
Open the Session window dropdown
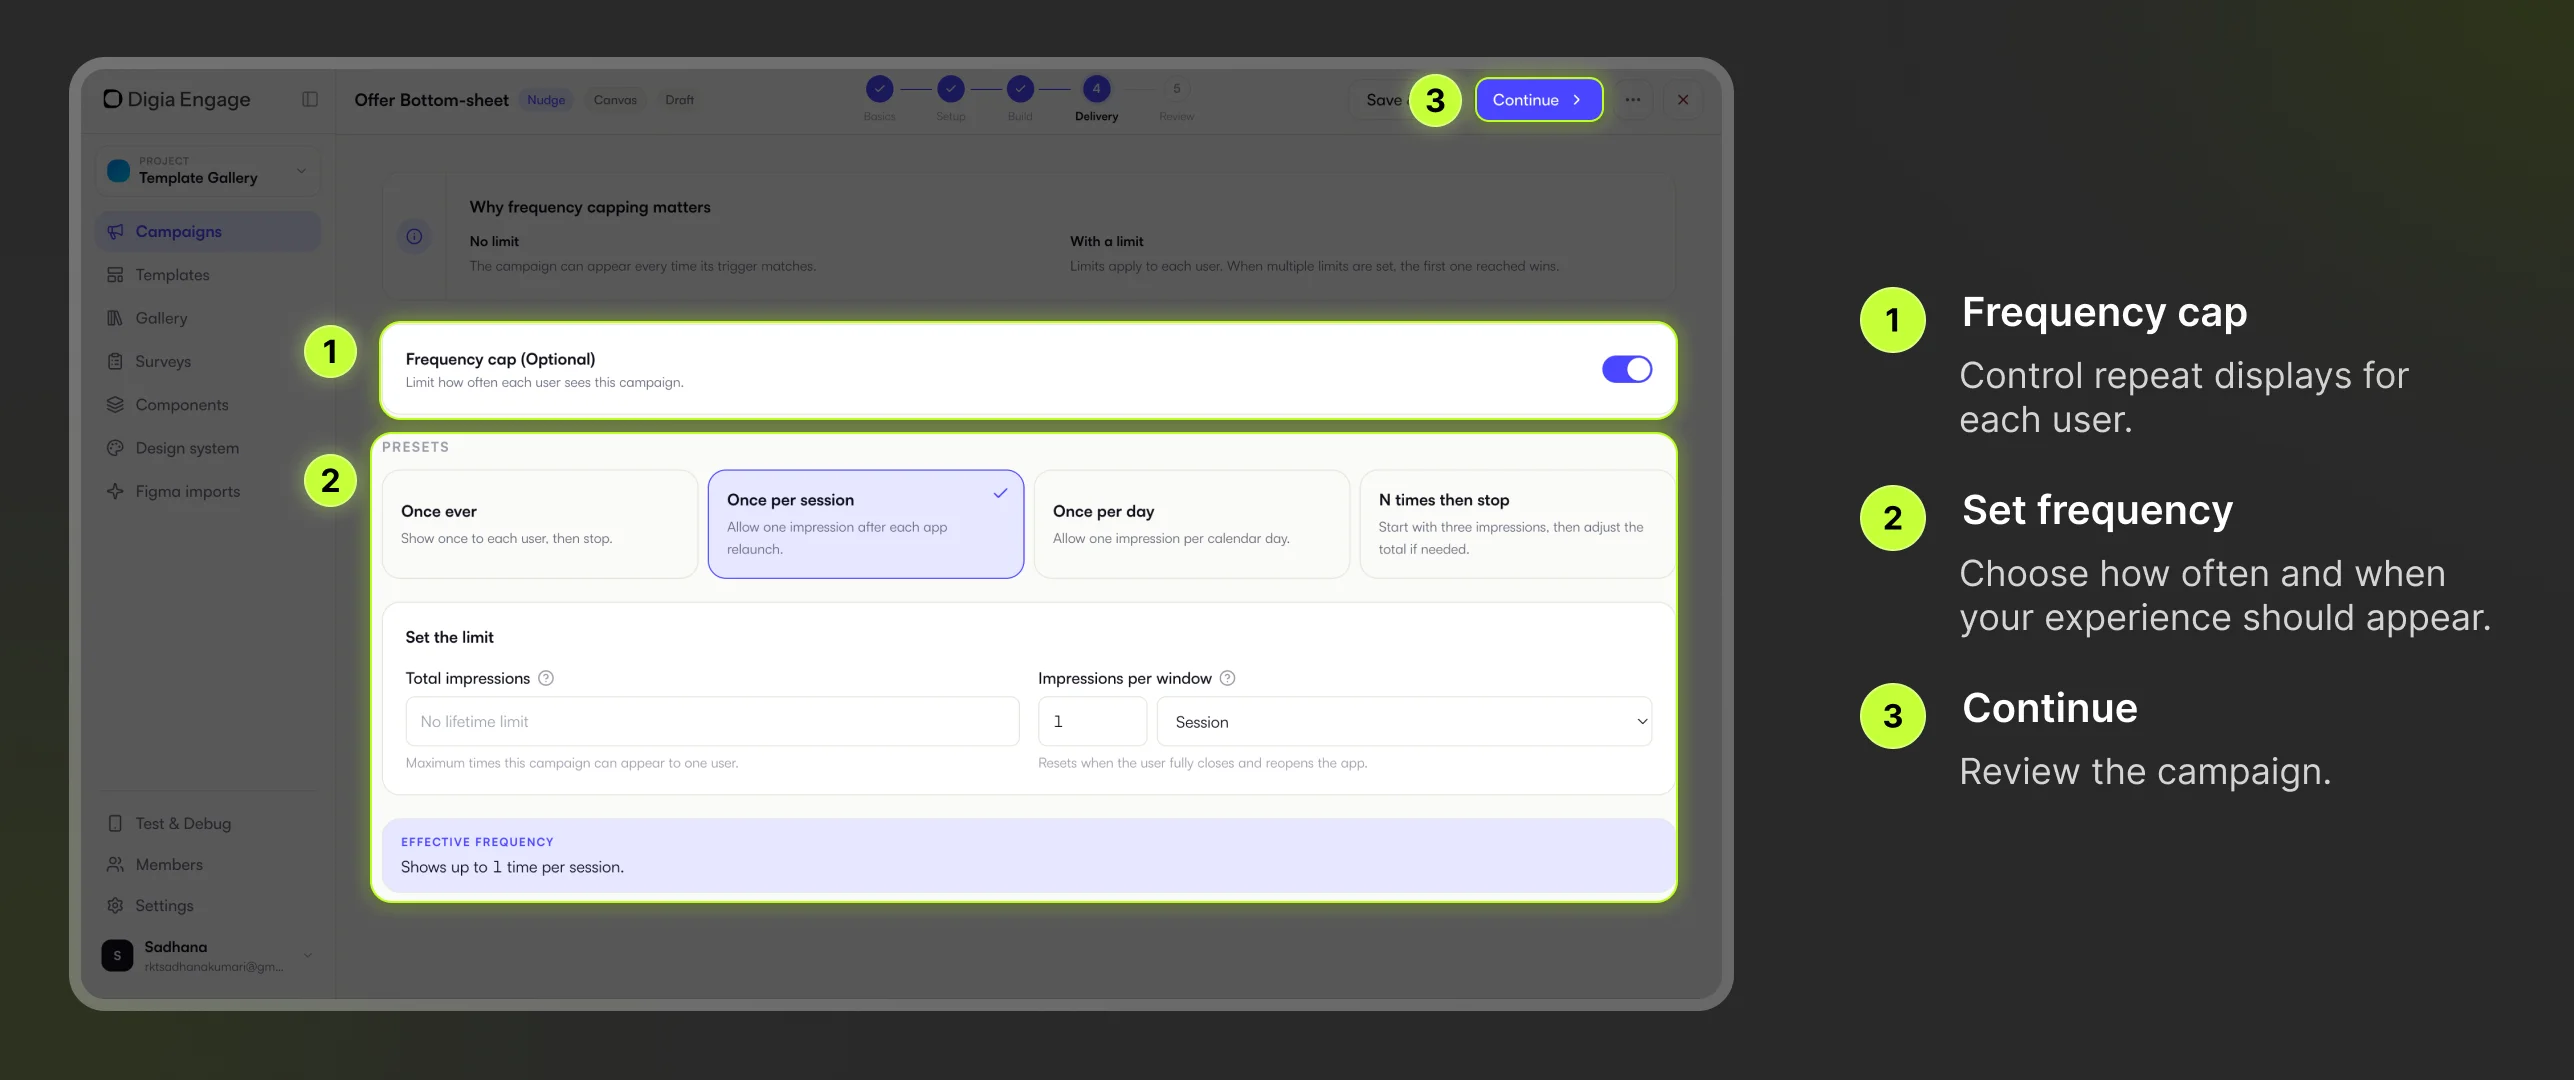[1404, 721]
